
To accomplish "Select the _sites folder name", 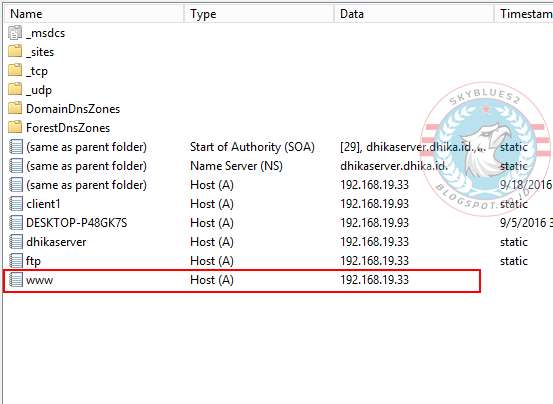I will coord(40,52).
